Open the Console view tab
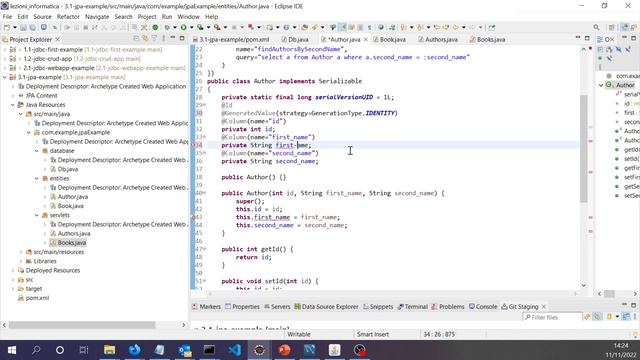This screenshot has width=640, height=360. [483, 307]
